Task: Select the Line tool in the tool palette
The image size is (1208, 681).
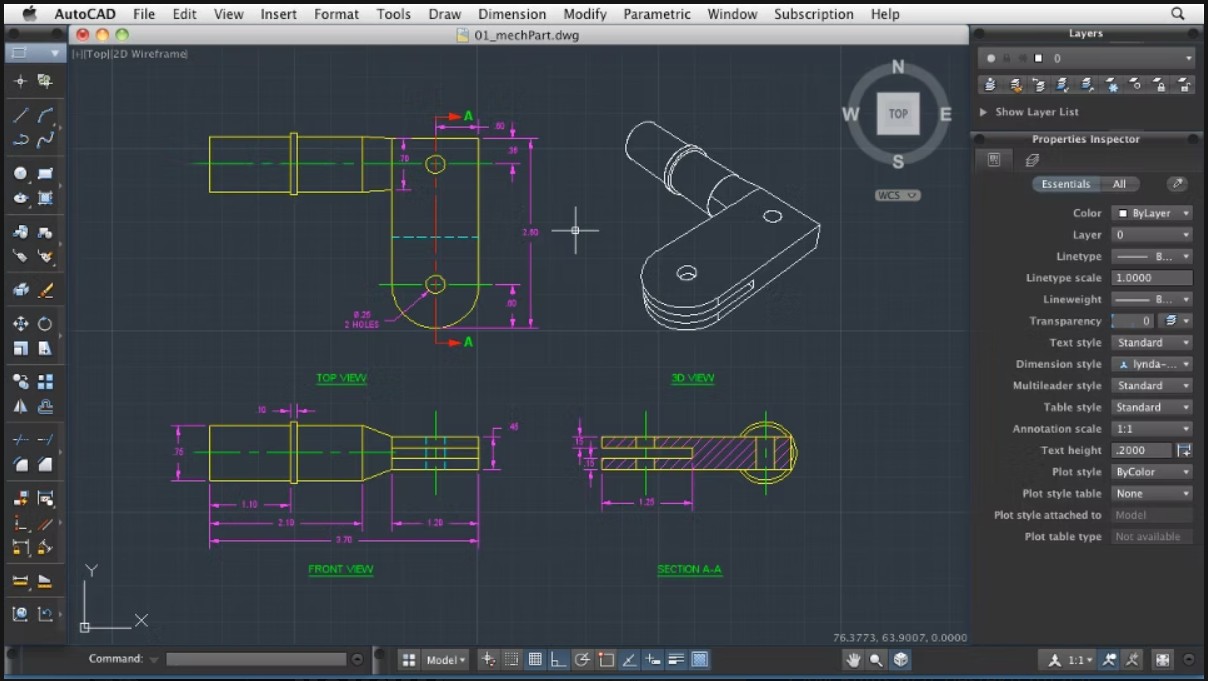Action: click(x=20, y=116)
